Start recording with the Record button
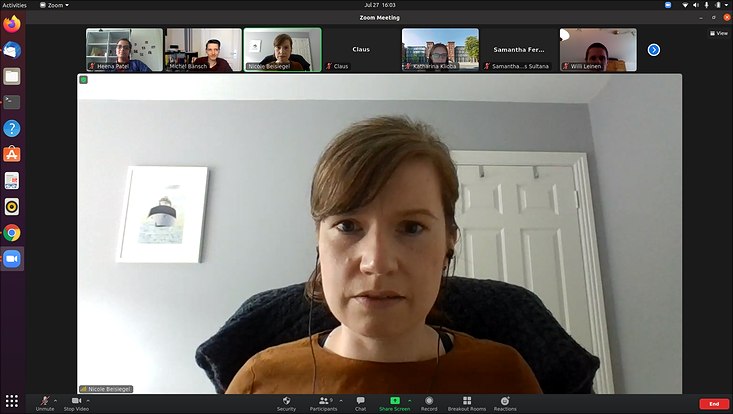Image resolution: width=733 pixels, height=414 pixels. point(429,403)
